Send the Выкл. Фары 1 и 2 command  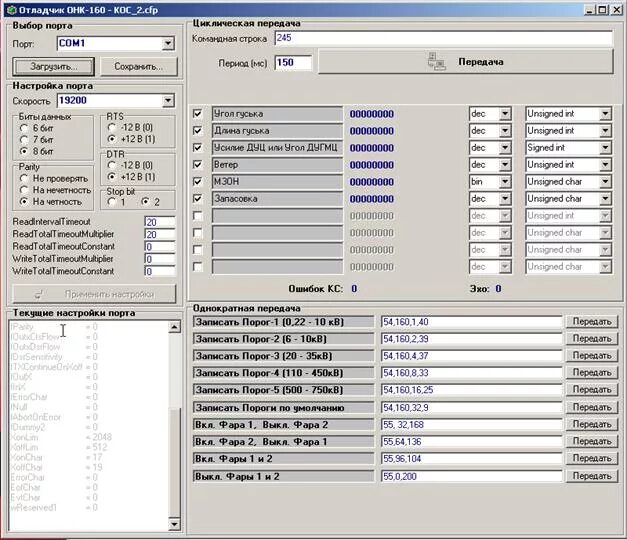591,476
